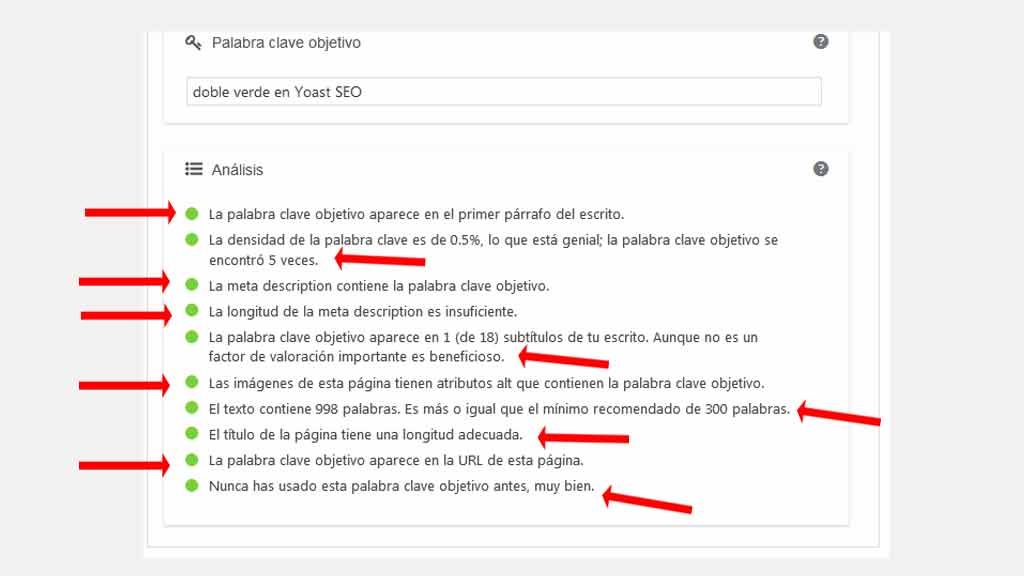The height and width of the screenshot is (576, 1024).
Task: Click the key icon beside Palabra clave objetivo
Action: tap(194, 42)
